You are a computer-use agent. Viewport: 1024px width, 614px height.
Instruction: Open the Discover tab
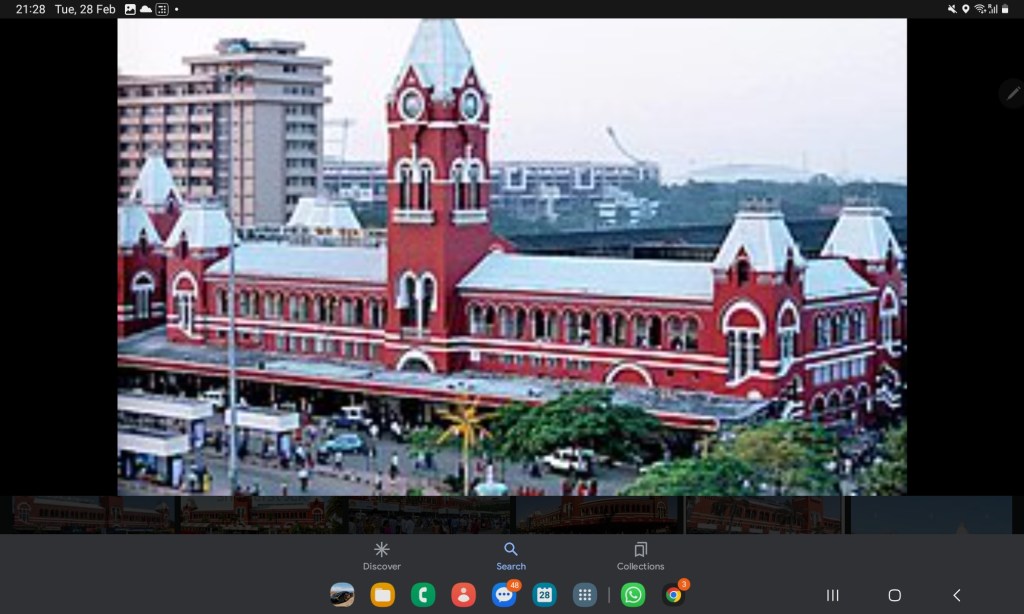pos(381,556)
